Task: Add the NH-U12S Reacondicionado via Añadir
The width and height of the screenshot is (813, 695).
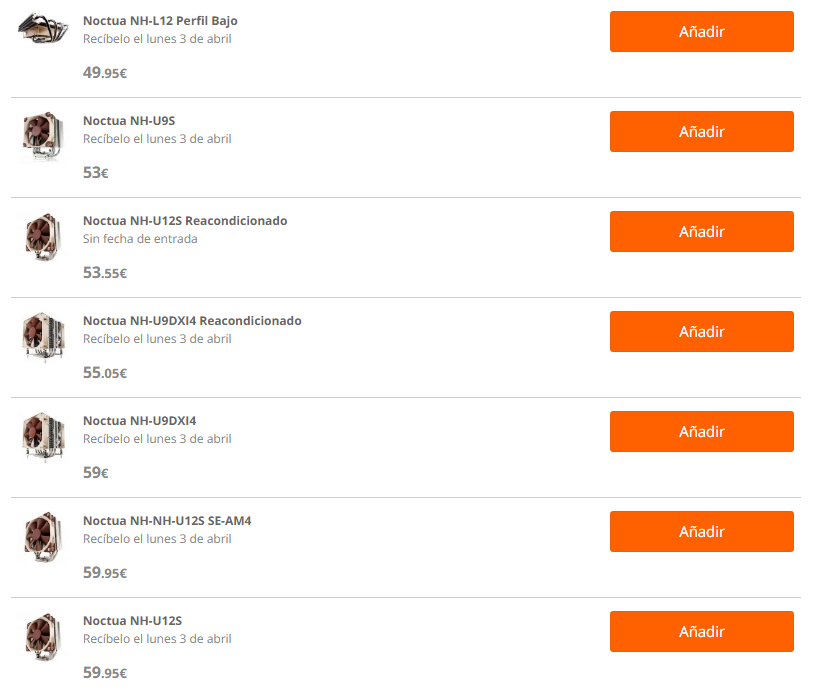Action: coord(701,232)
